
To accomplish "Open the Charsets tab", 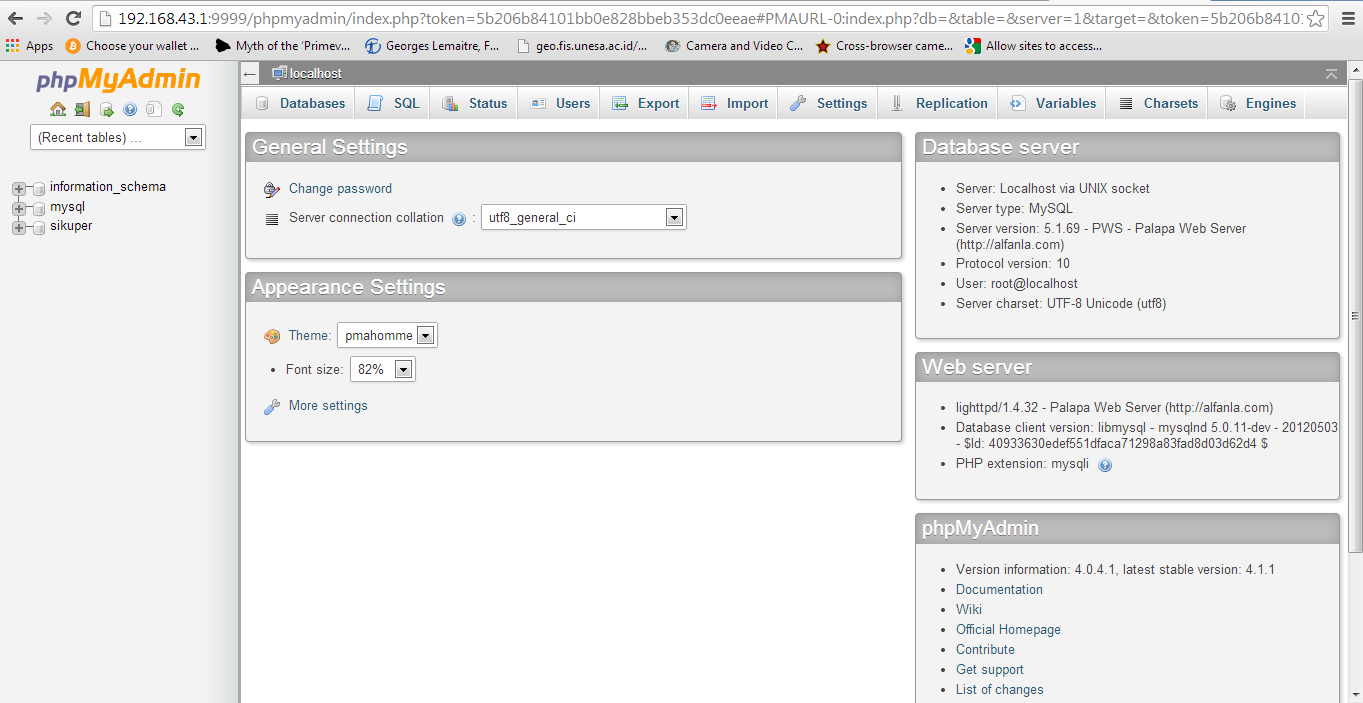I will [x=1158, y=103].
